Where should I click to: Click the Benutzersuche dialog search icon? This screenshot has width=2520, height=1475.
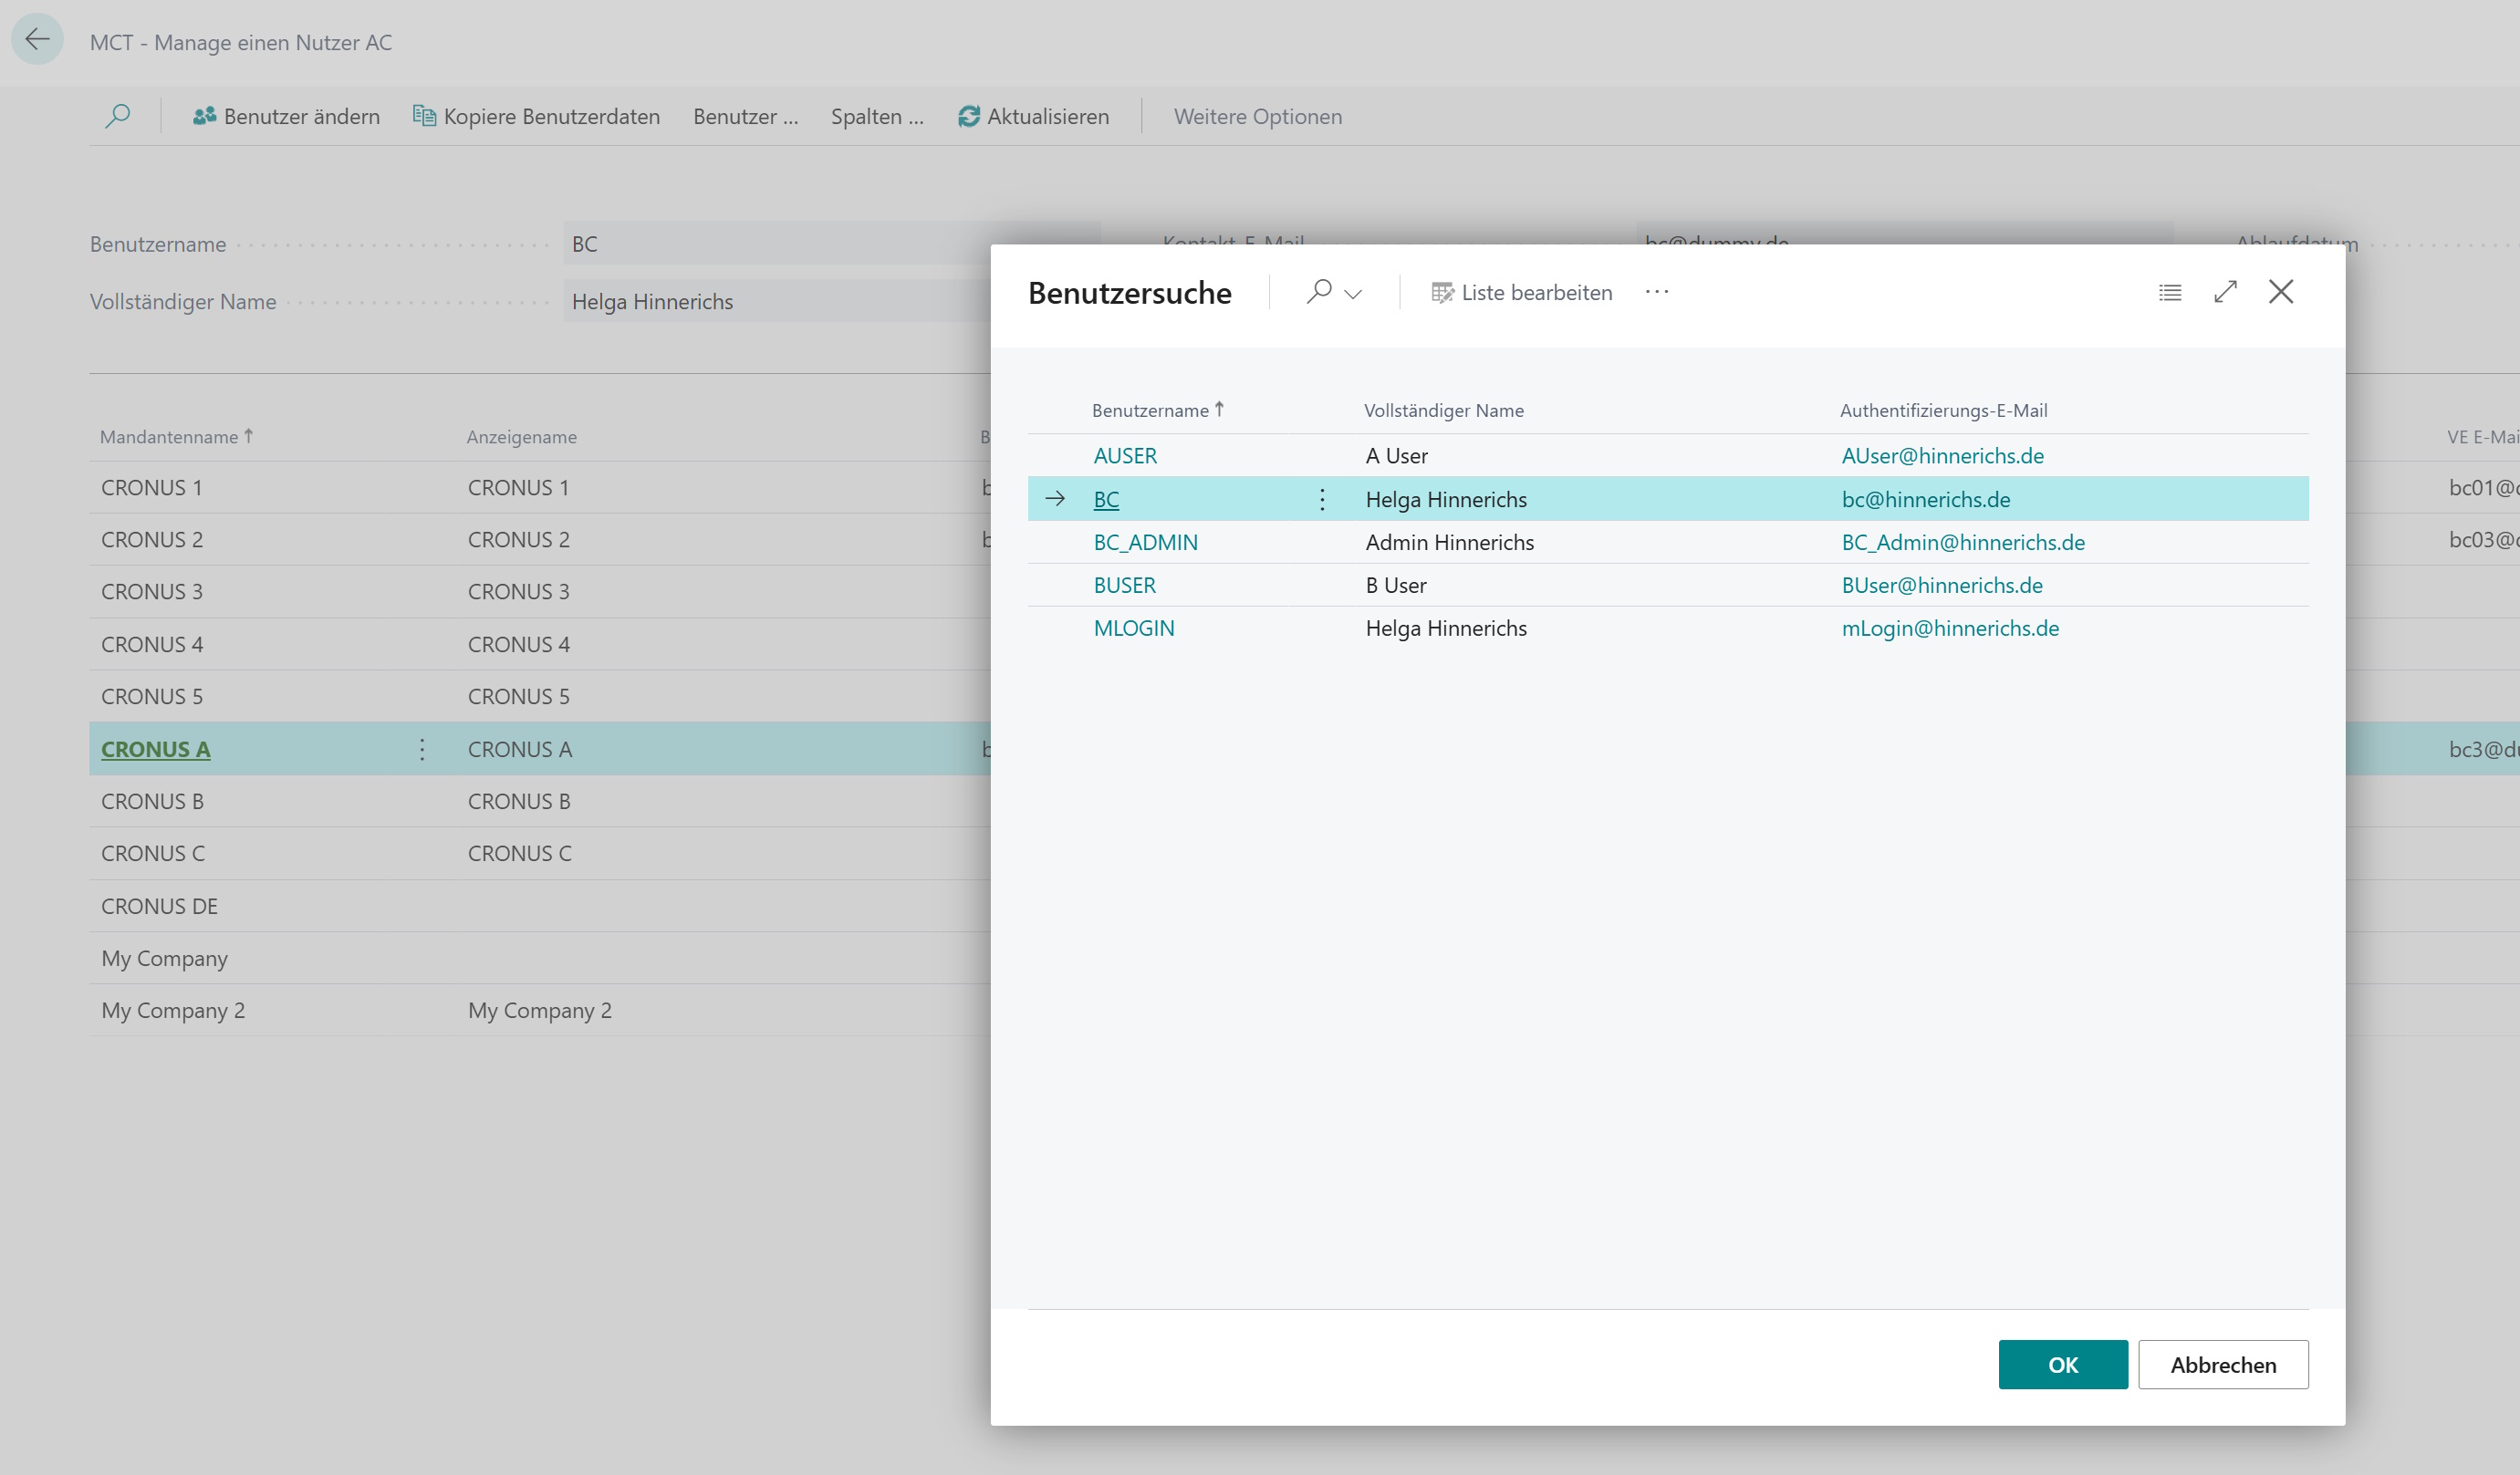[1319, 292]
